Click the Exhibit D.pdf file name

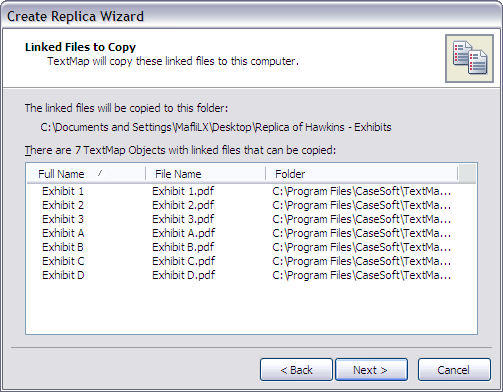point(184,275)
